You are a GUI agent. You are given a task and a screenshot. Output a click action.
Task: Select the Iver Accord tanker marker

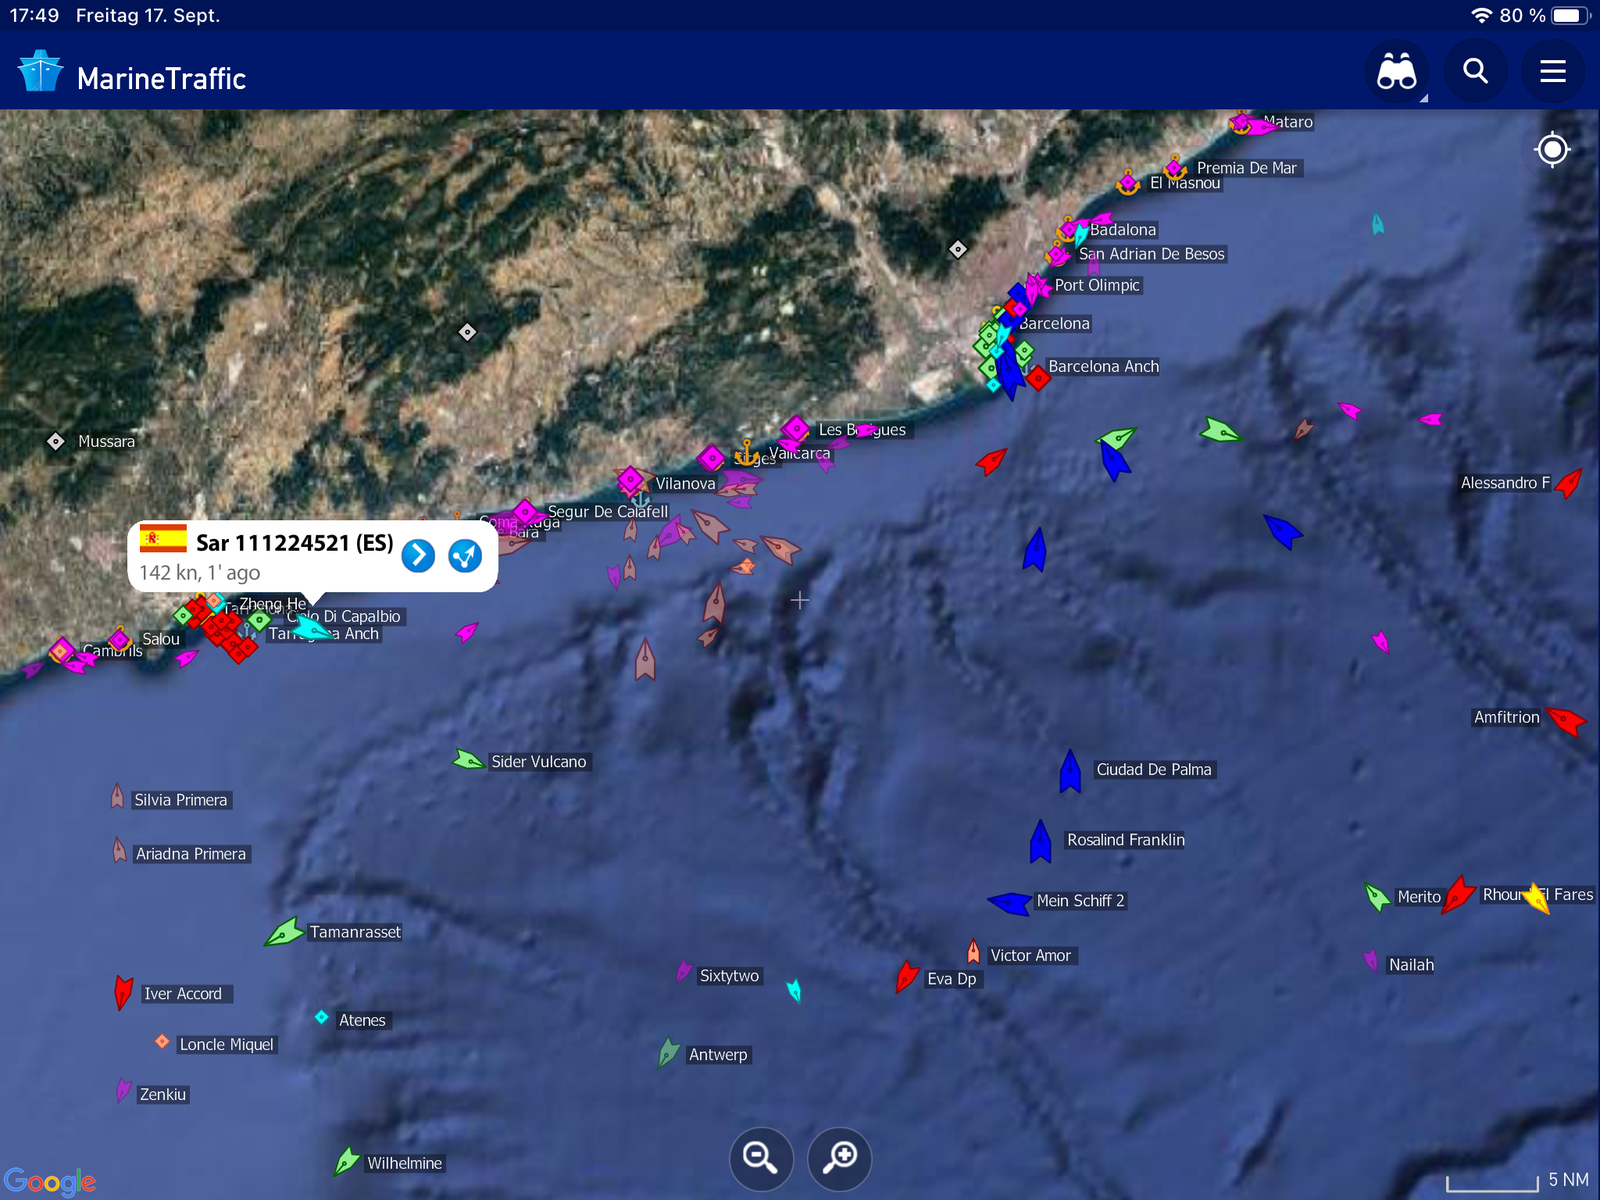(x=123, y=992)
